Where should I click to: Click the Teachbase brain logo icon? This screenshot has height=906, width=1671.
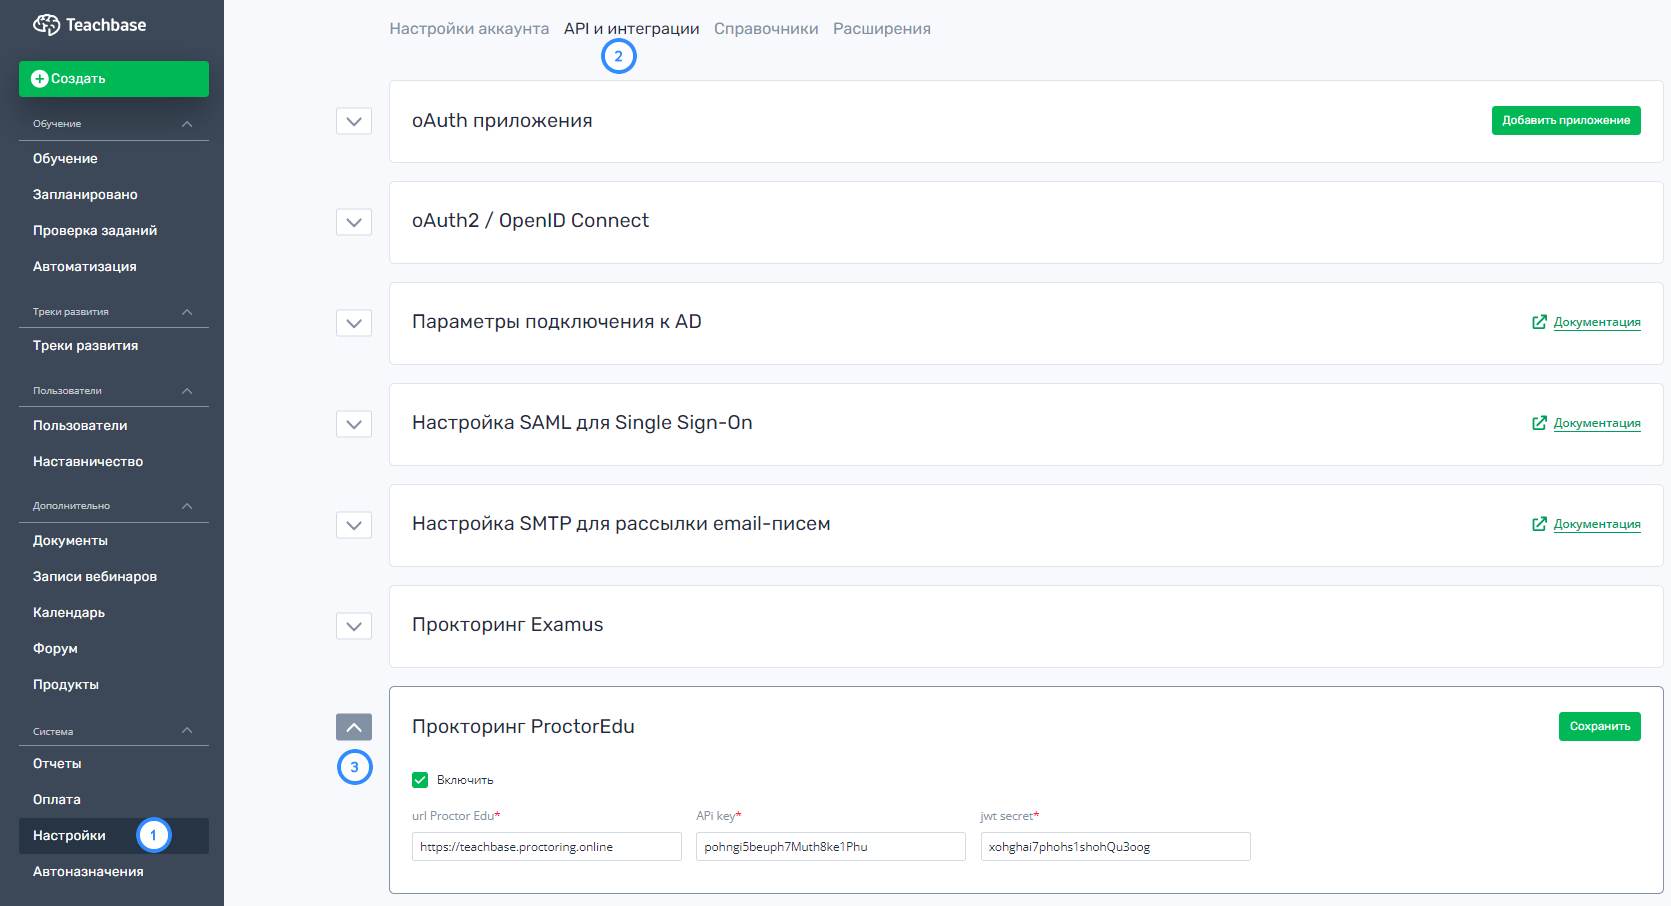[47, 25]
